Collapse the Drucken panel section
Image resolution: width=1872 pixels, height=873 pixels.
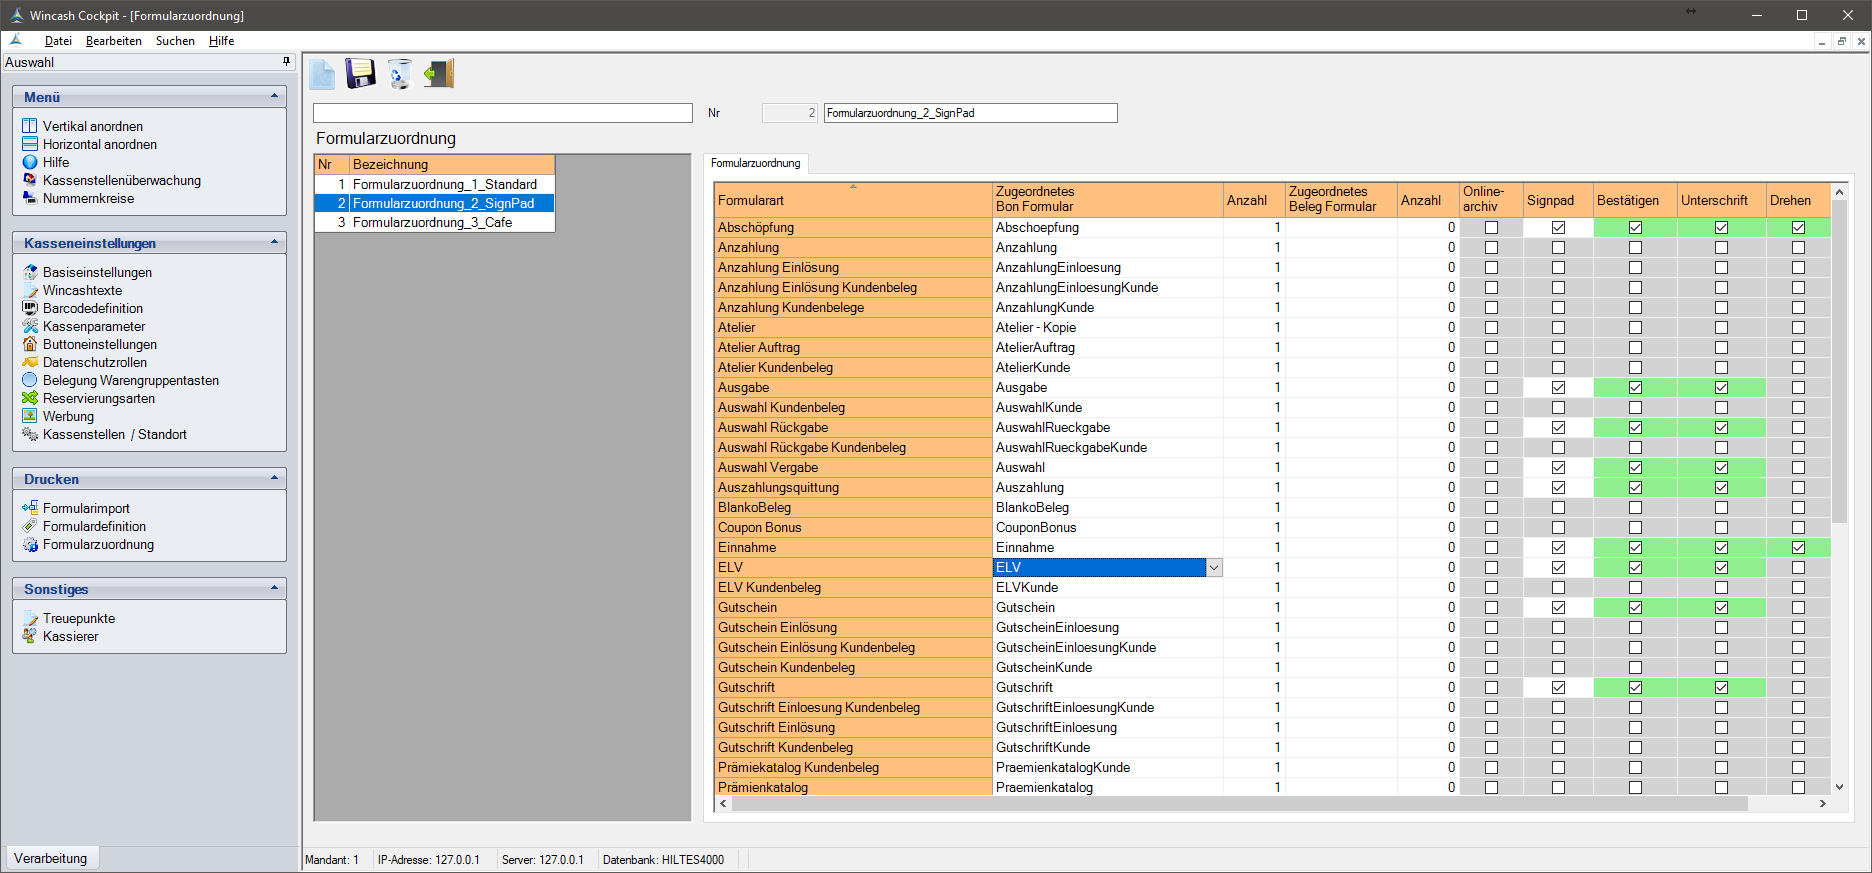(x=274, y=478)
